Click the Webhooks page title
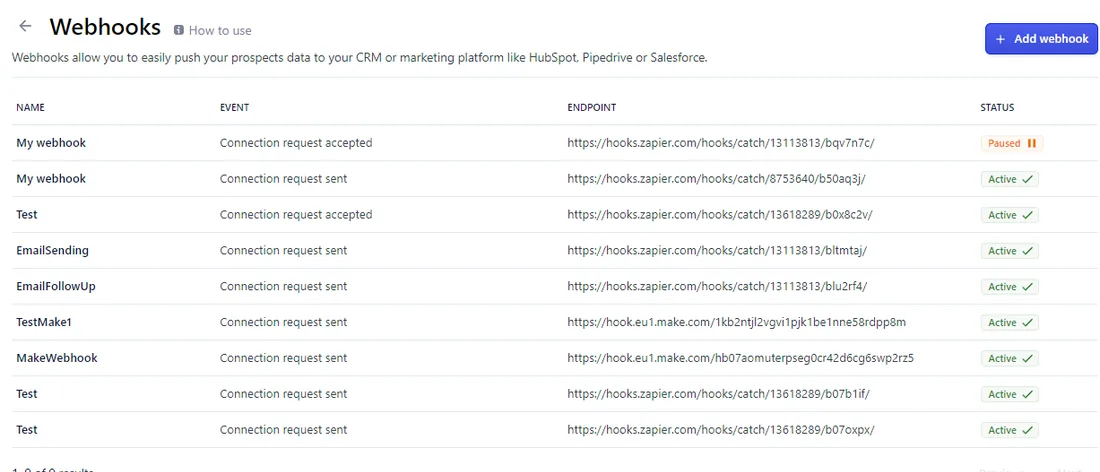Viewport: 1100px width, 472px height. click(x=105, y=27)
